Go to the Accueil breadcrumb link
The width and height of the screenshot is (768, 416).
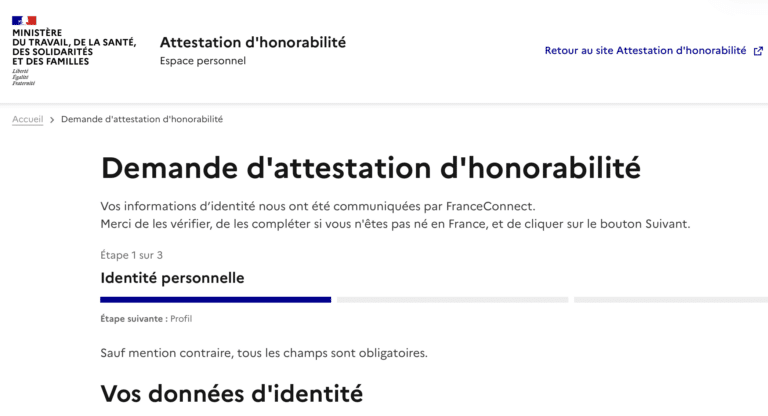coord(27,119)
